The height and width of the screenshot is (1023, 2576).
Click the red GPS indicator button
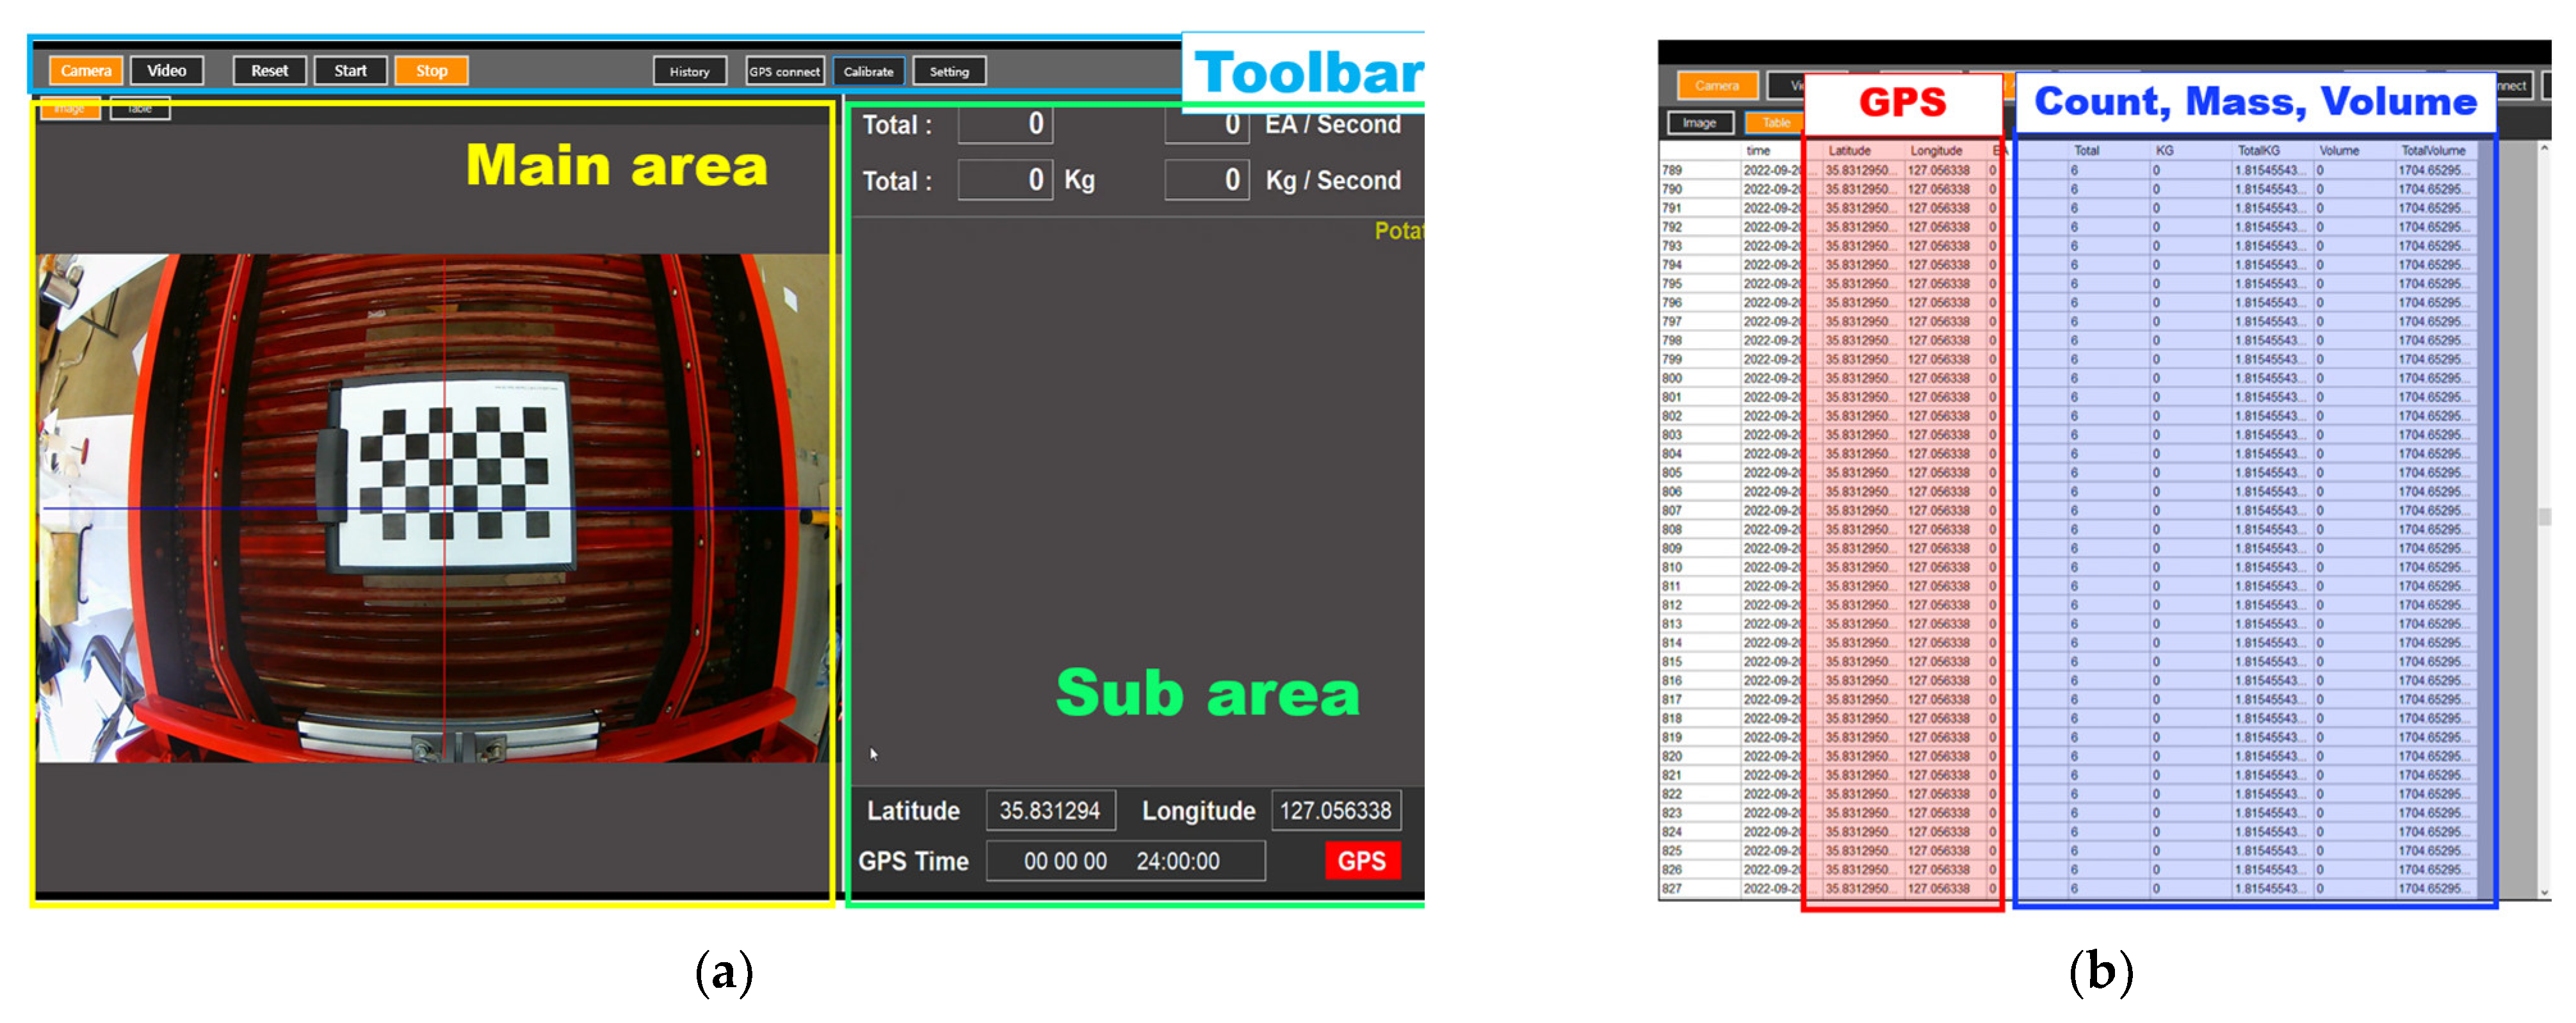click(x=1361, y=861)
